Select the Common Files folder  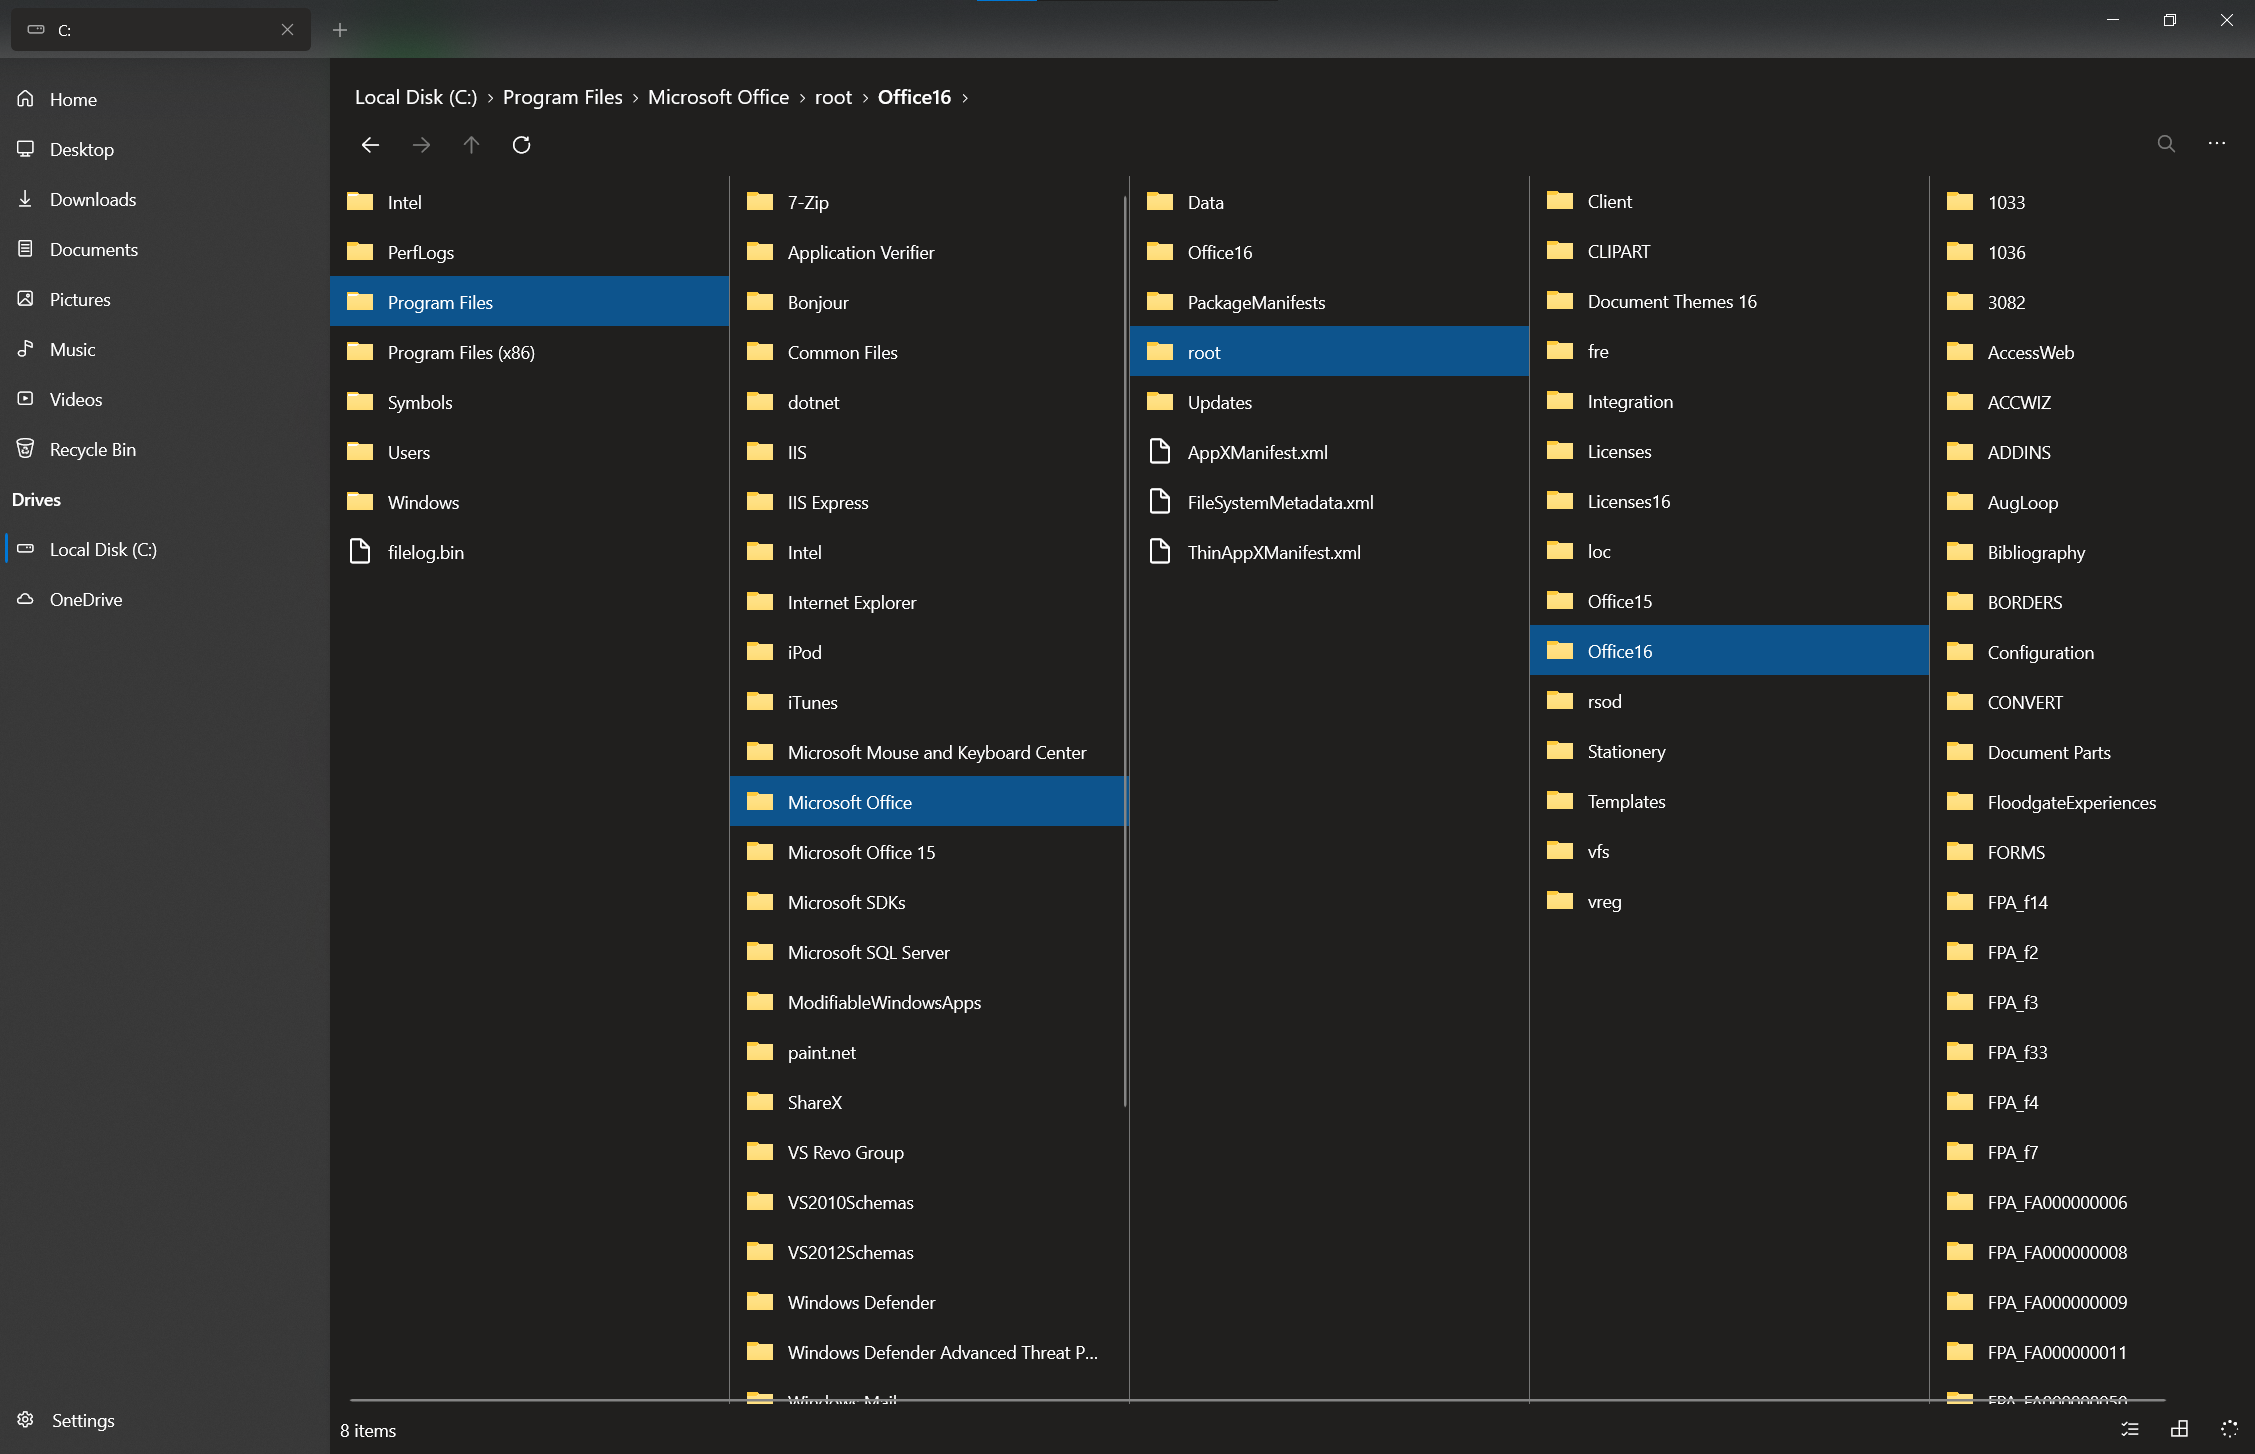click(x=929, y=352)
